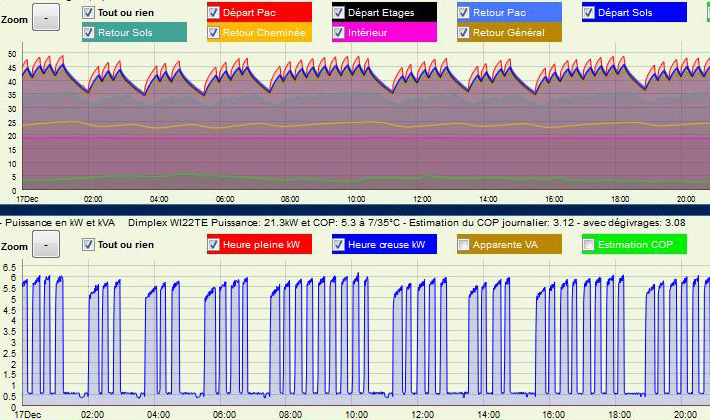Uncheck the Départ Pac series checkbox
Viewport: 710px width, 420px height.
click(214, 13)
